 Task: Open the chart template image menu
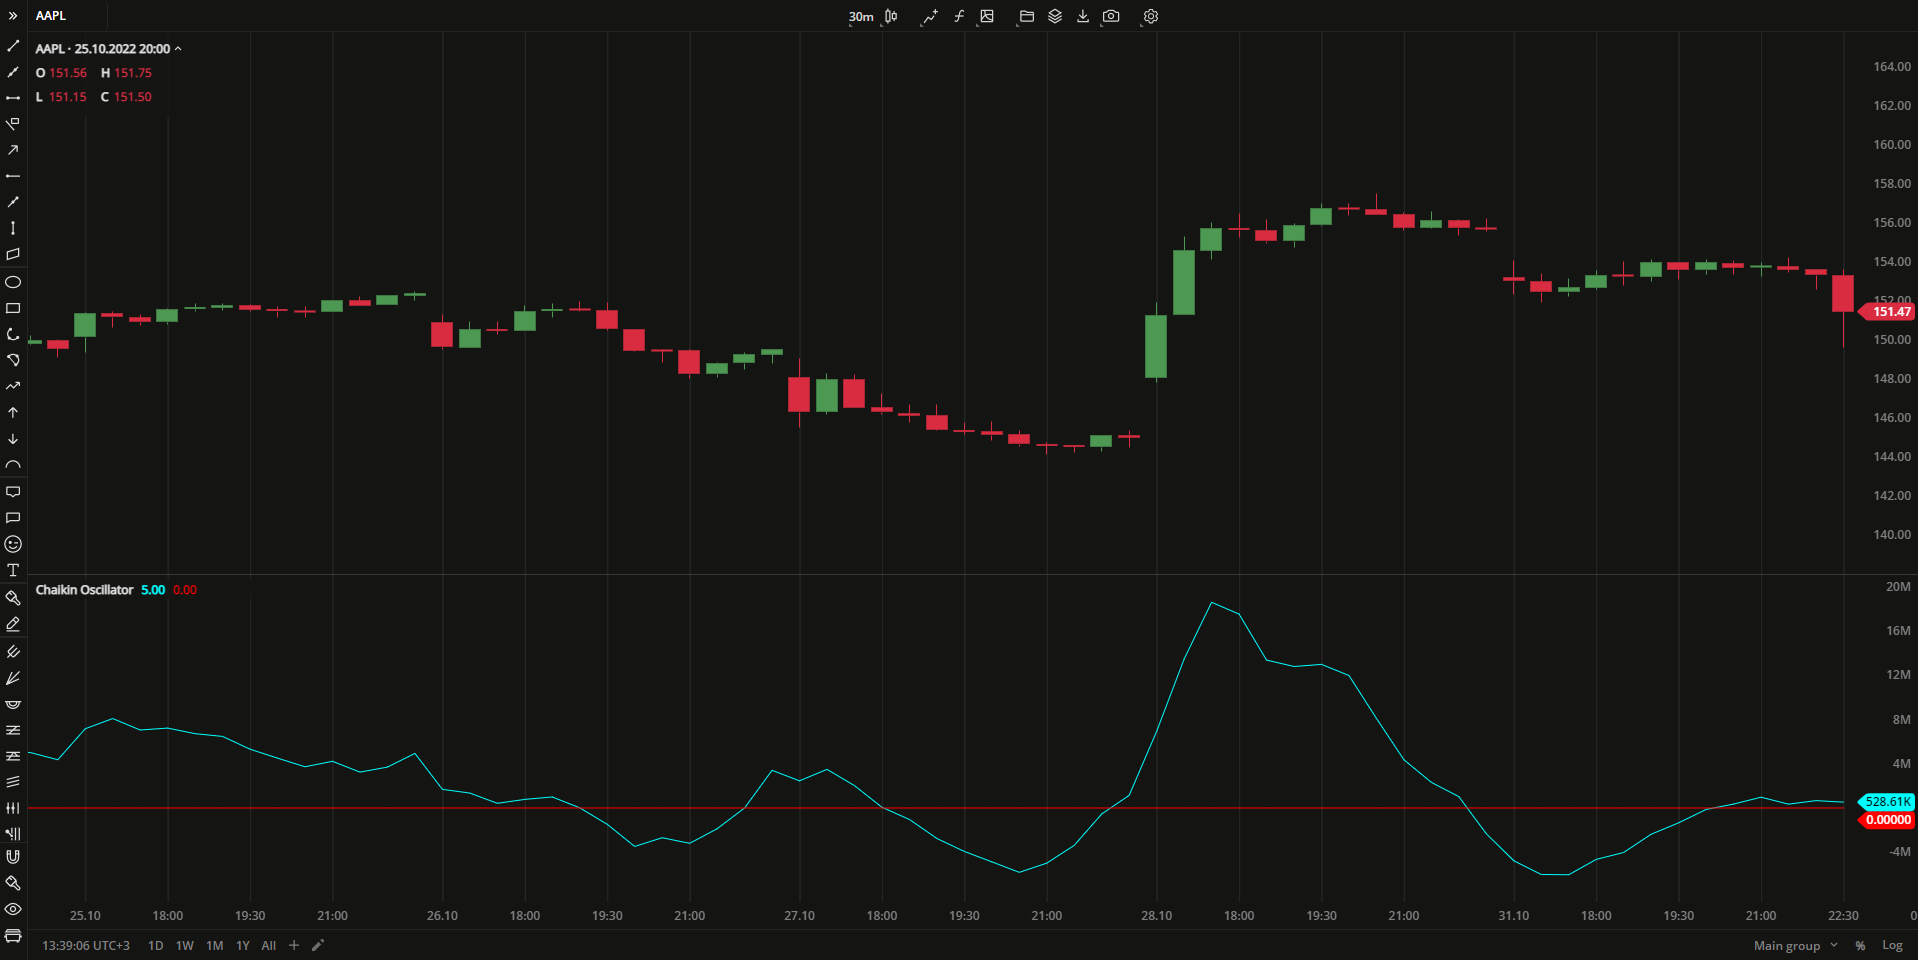point(987,16)
